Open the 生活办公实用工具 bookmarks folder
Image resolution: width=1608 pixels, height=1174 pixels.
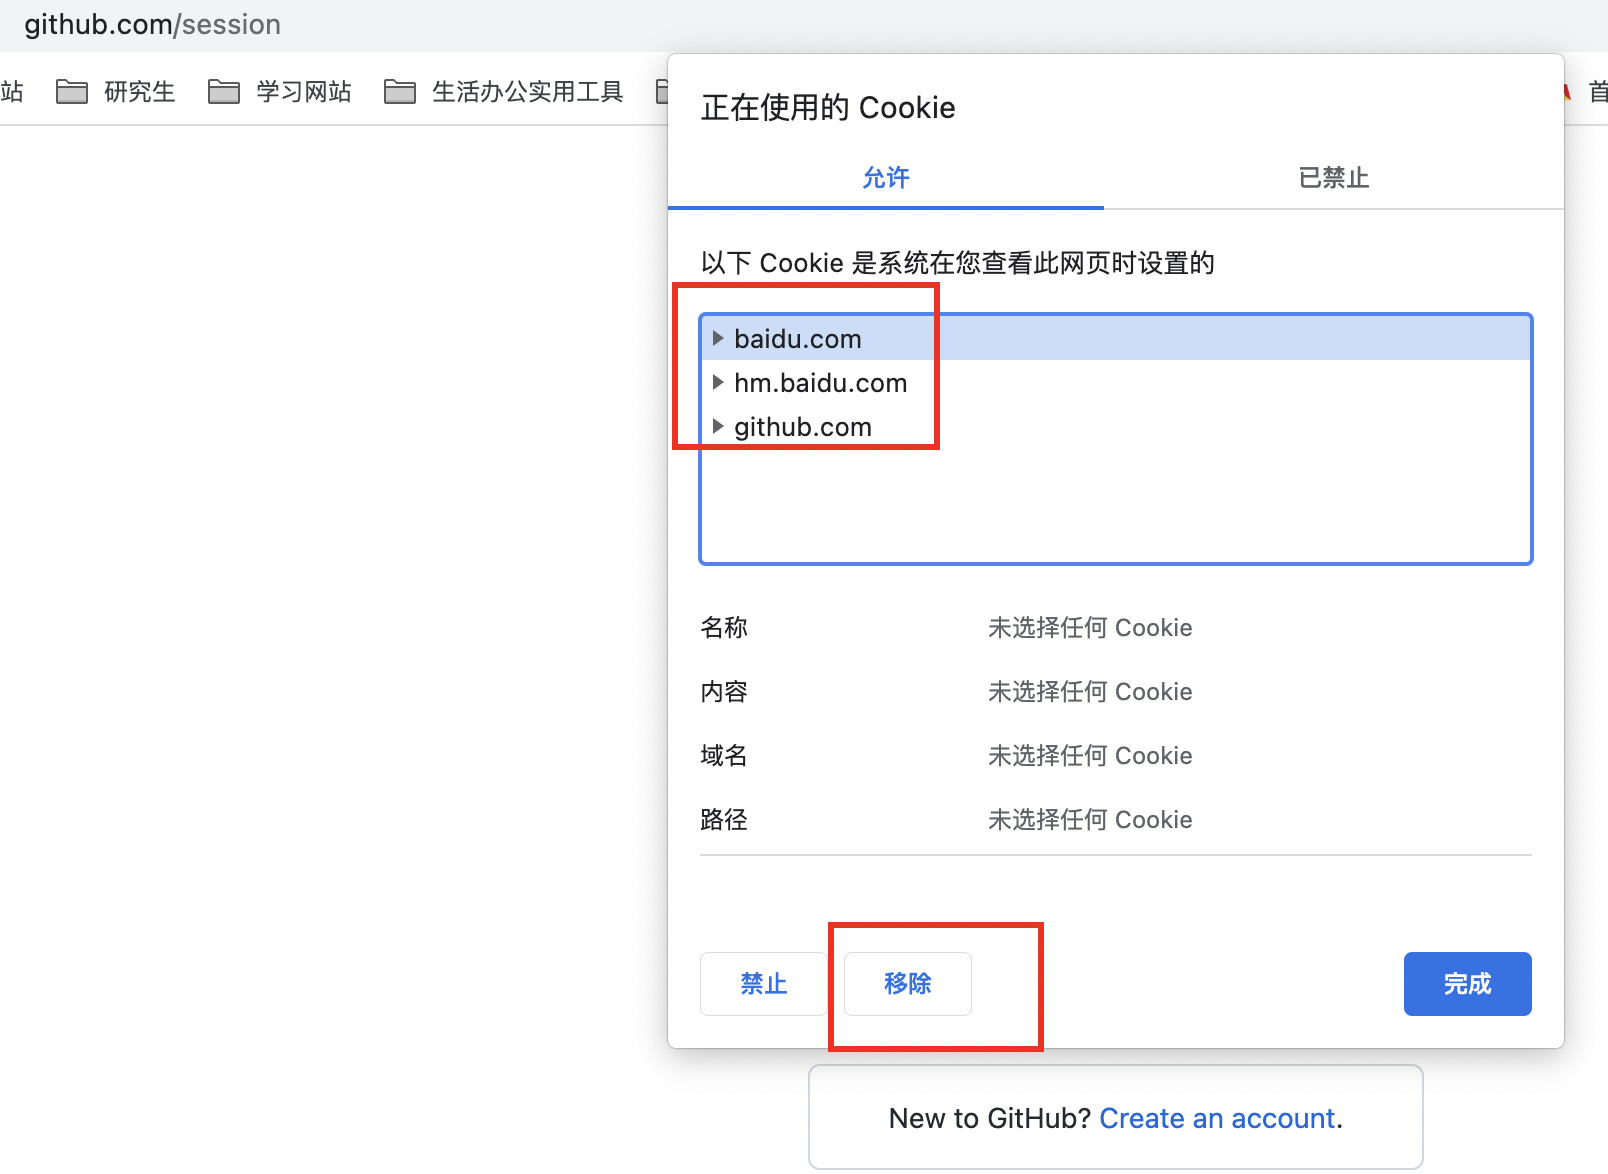point(504,92)
